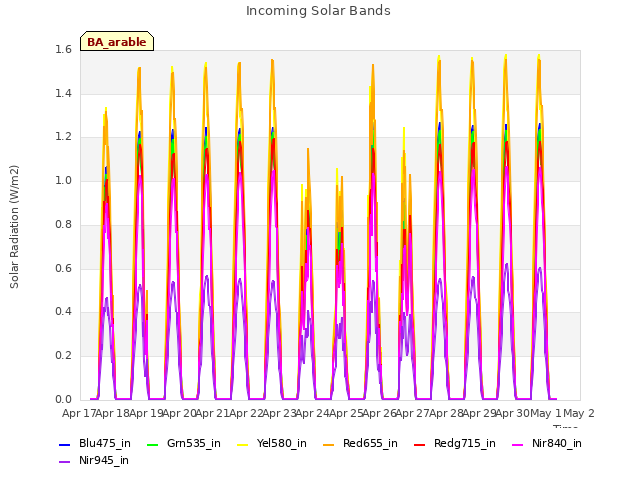This screenshot has width=640, height=480.
Task: Click the 0.8 y-axis tick label
Action: [x=63, y=225]
